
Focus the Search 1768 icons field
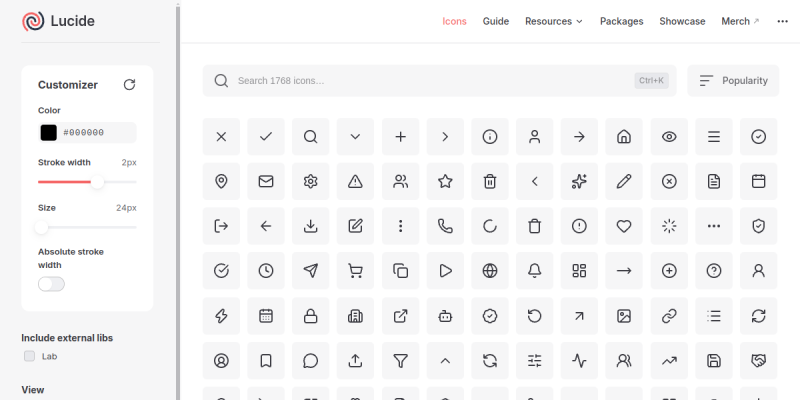coord(439,81)
